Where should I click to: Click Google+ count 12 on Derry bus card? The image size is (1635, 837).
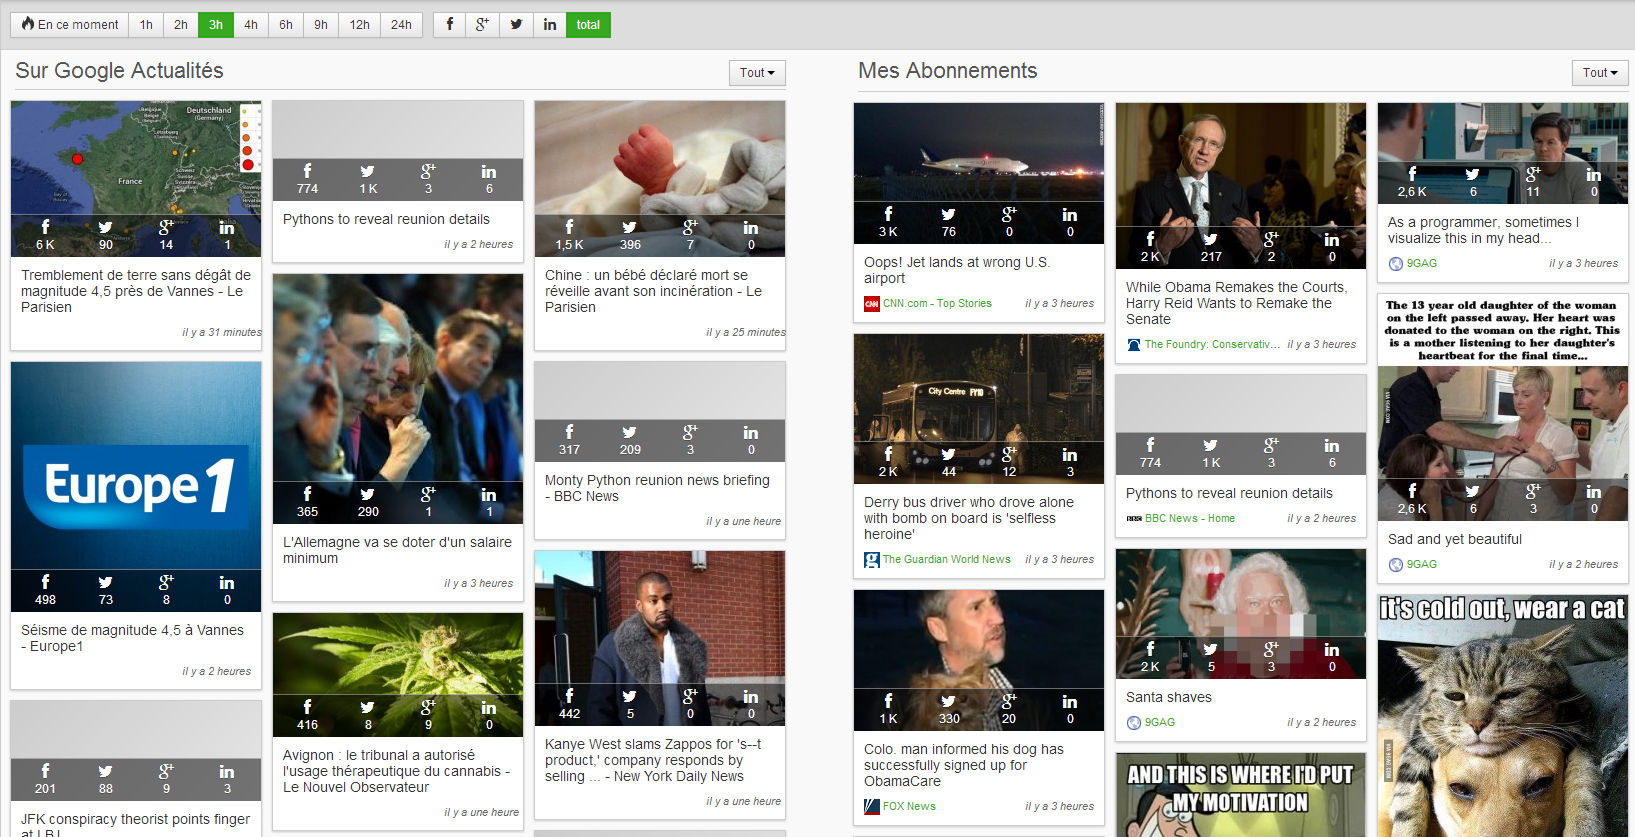(1009, 462)
